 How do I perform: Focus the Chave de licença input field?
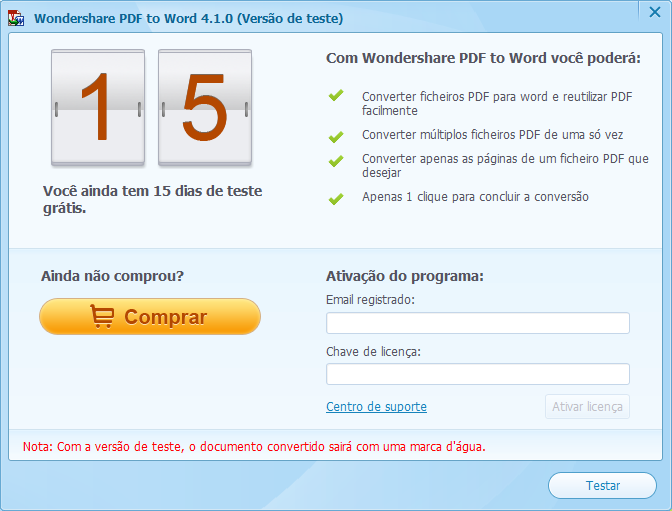click(477, 374)
